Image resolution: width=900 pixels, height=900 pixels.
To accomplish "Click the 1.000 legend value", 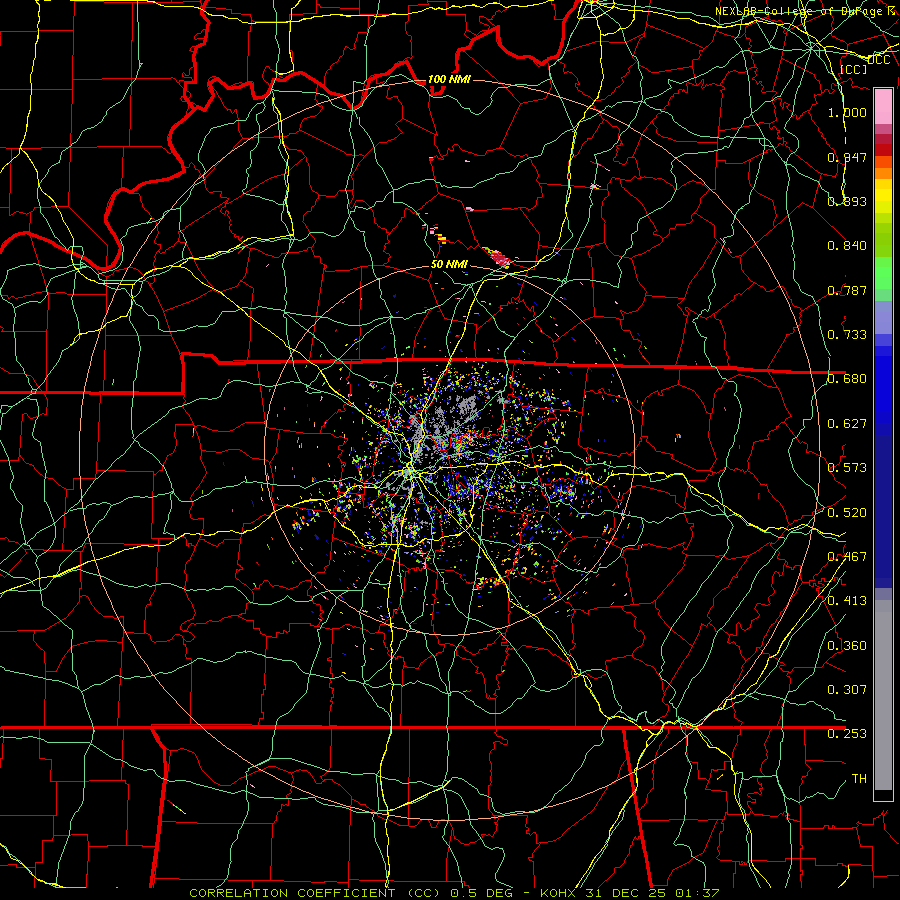I will click(847, 112).
